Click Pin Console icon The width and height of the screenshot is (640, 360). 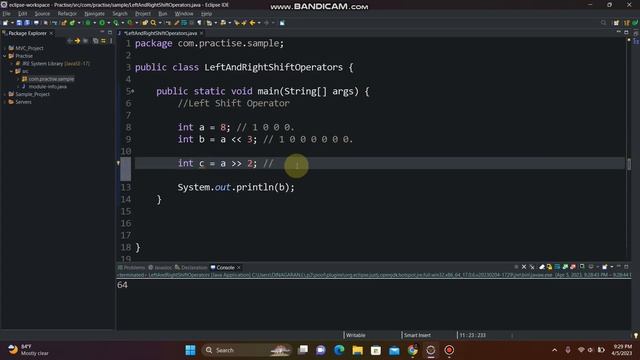[x=582, y=267]
